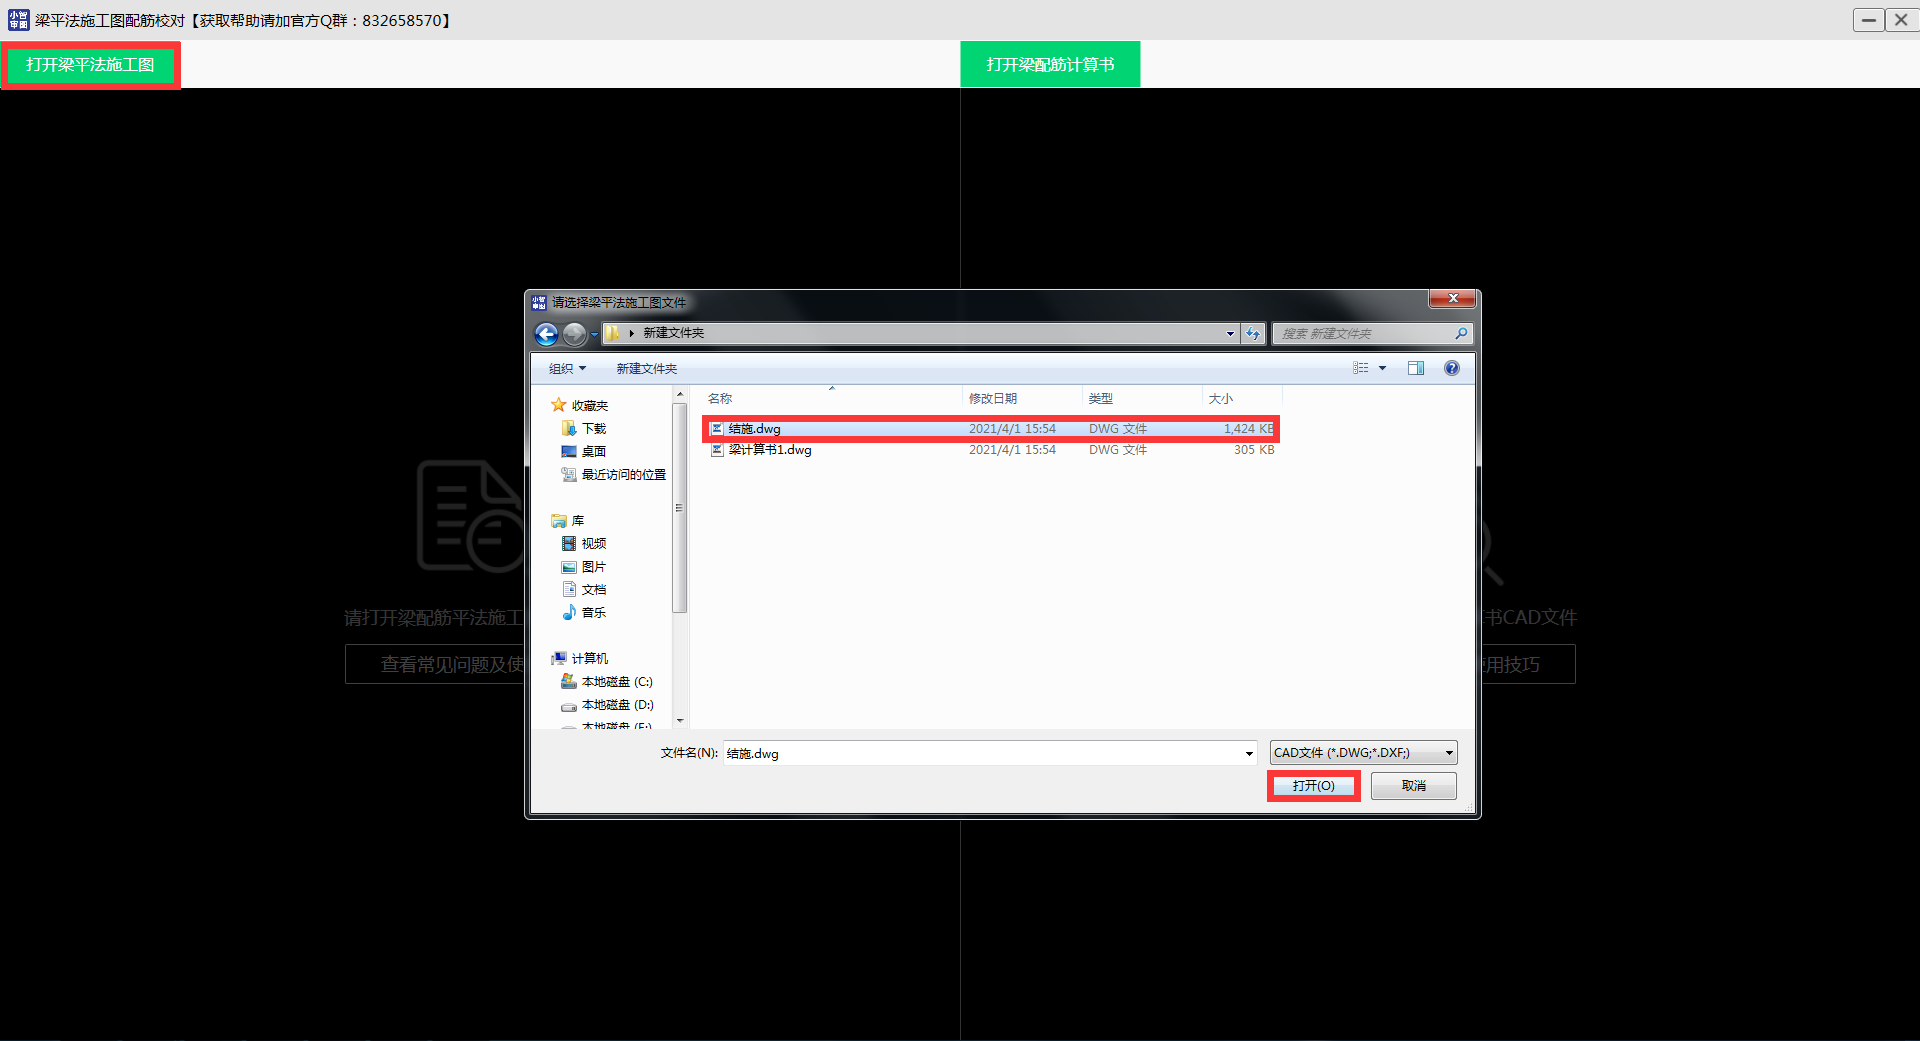Click the refresh icon beside address bar
This screenshot has height=1041, width=1920.
1253,334
